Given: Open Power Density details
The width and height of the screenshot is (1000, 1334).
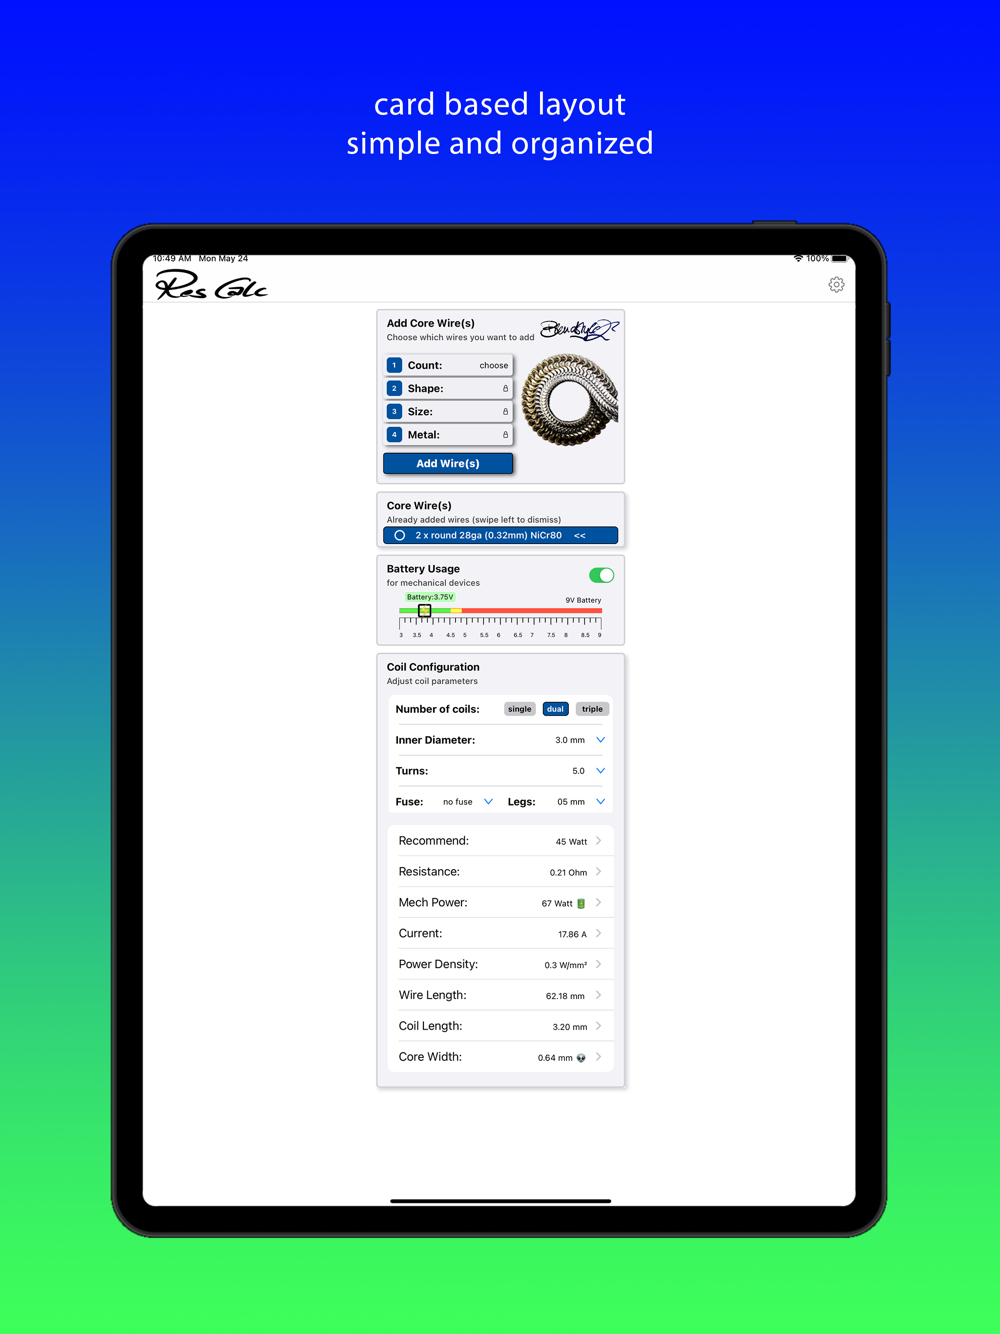Looking at the screenshot, I should tap(500, 965).
